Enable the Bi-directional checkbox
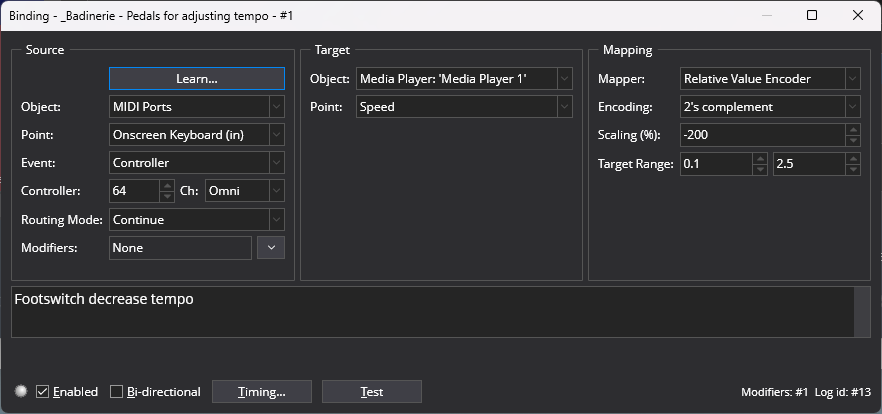The height and width of the screenshot is (414, 882). [x=117, y=391]
